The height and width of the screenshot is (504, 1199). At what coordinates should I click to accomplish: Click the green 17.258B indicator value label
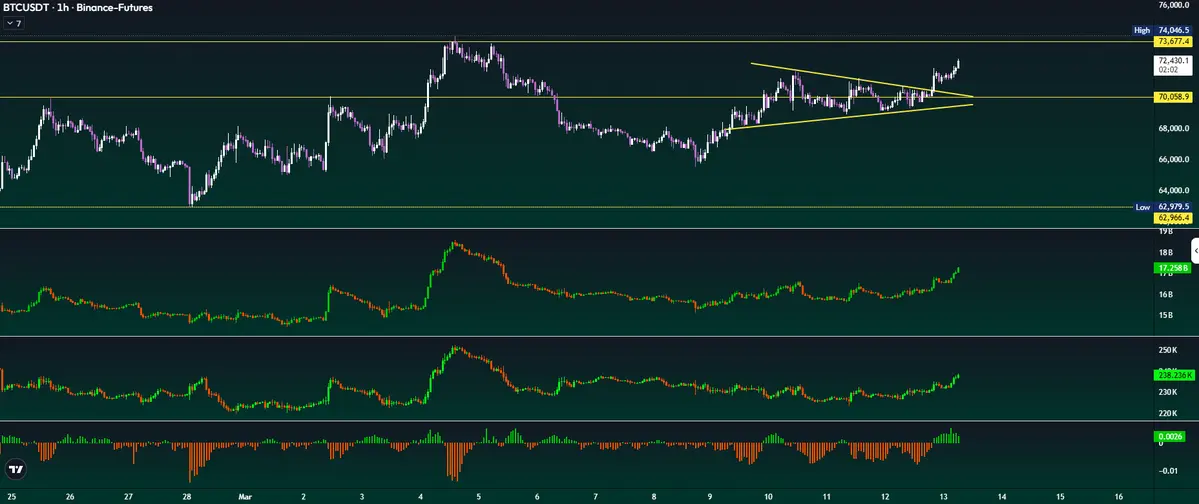coord(1172,268)
